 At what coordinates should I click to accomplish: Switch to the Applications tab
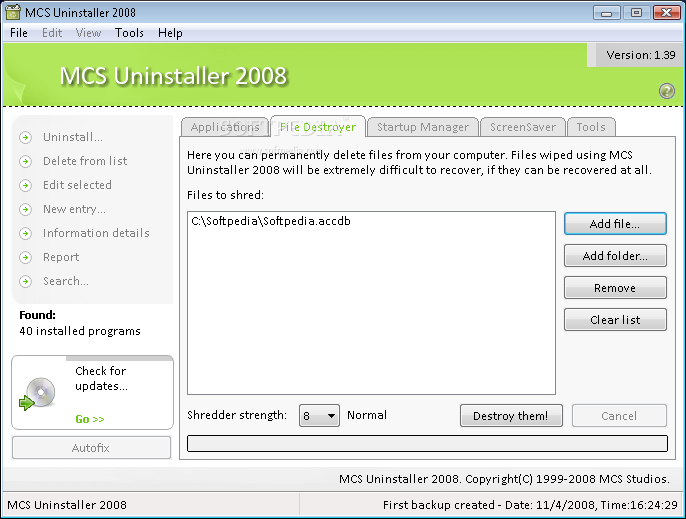pyautogui.click(x=225, y=127)
